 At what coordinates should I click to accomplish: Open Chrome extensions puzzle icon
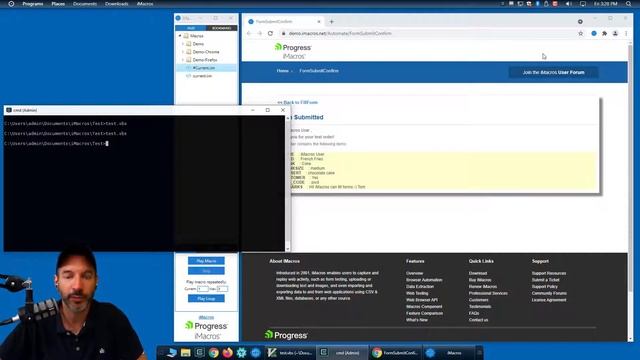click(x=604, y=33)
